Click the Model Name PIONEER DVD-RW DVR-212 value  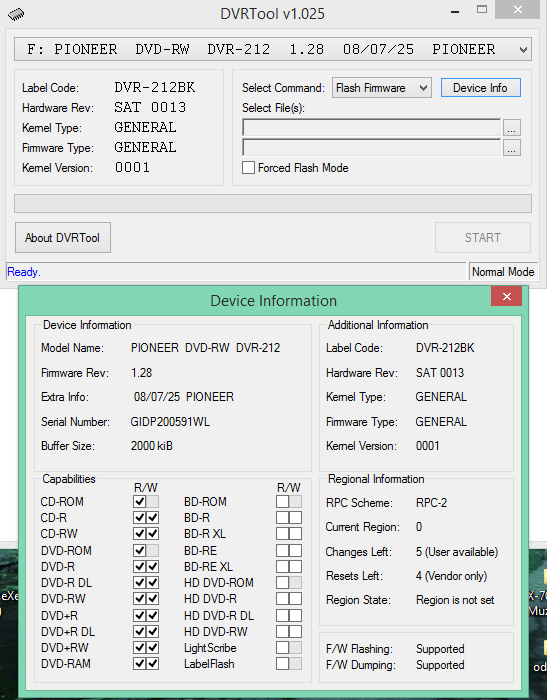point(205,348)
